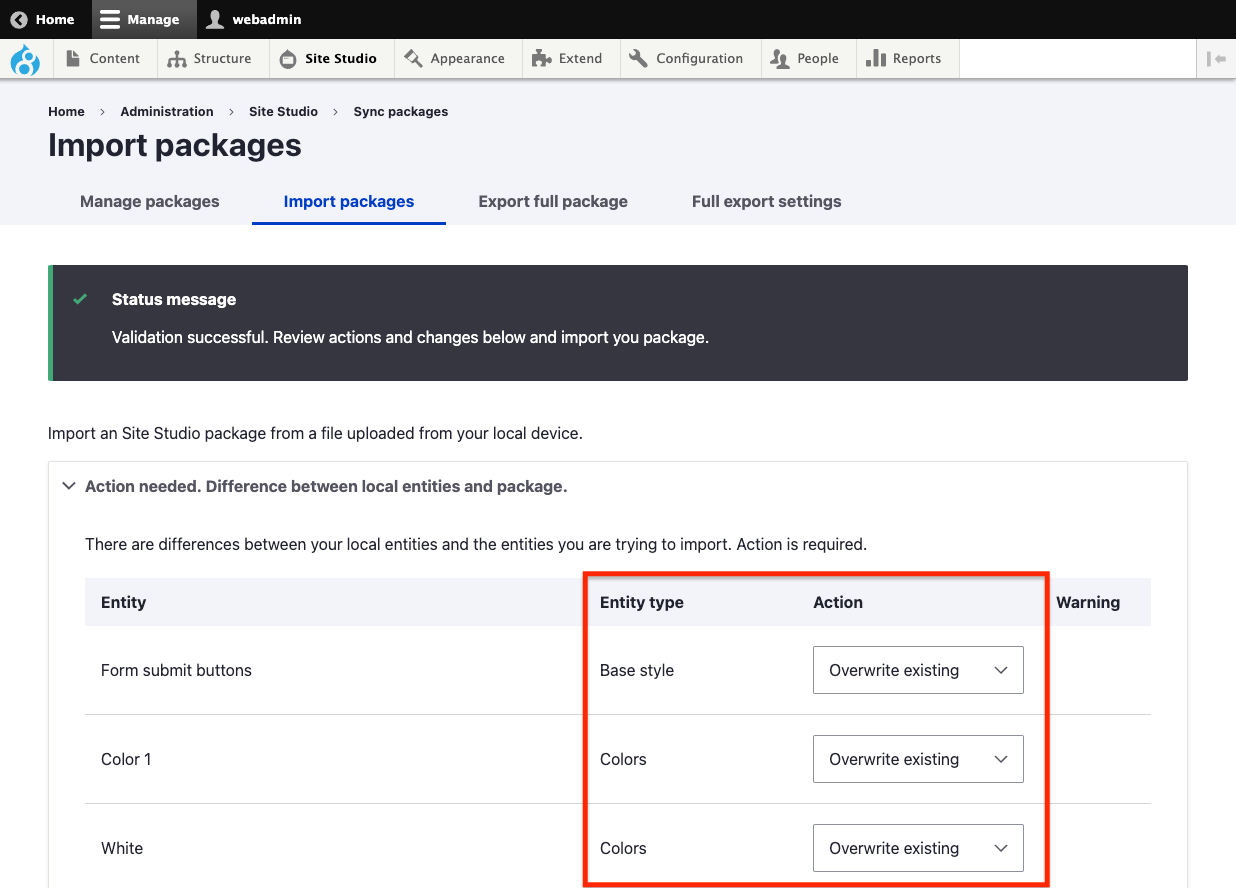1236x888 pixels.
Task: Click the Home back-arrow icon
Action: coord(19,19)
